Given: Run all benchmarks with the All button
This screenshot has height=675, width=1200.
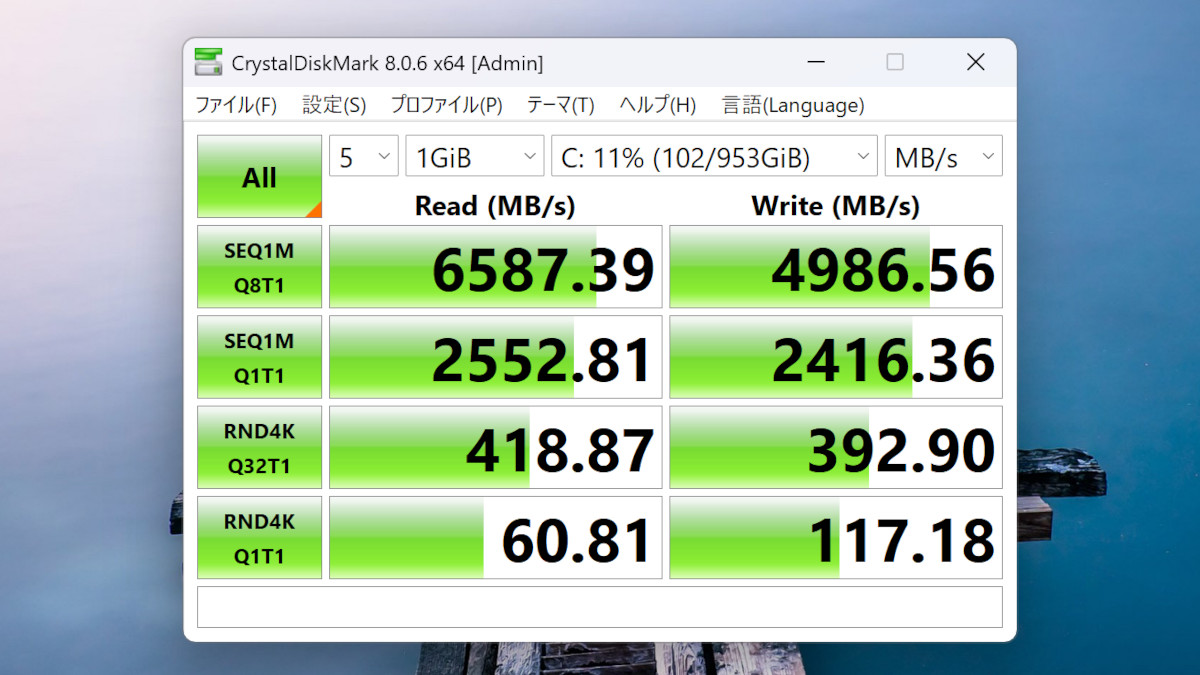Looking at the screenshot, I should (259, 177).
